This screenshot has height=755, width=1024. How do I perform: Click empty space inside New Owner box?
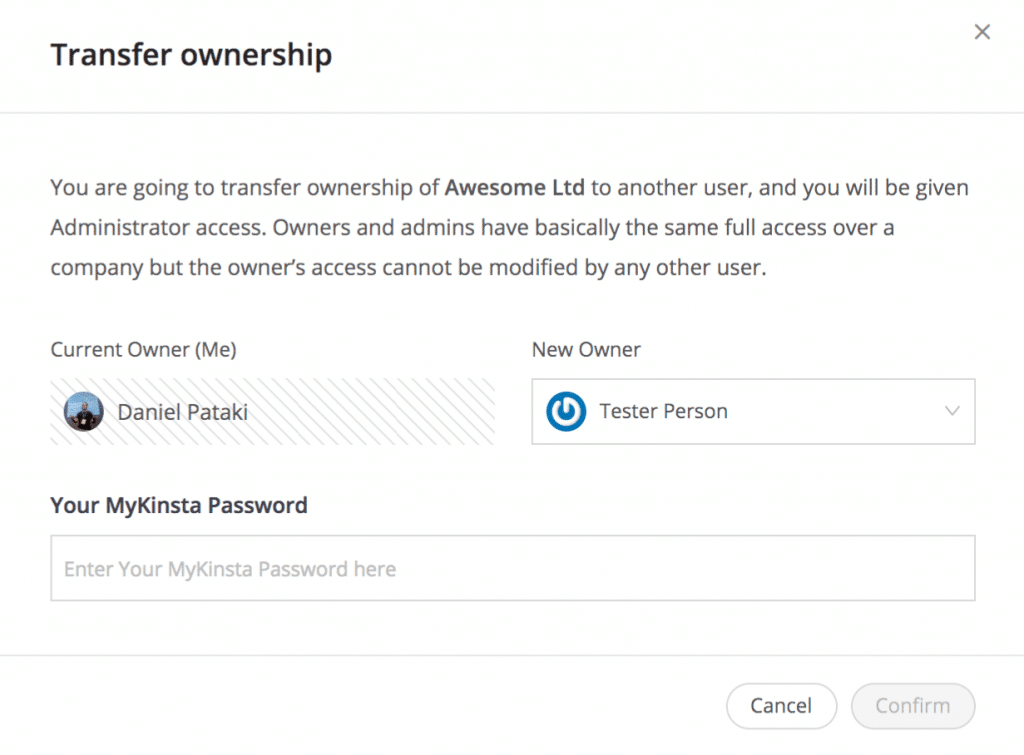click(830, 411)
